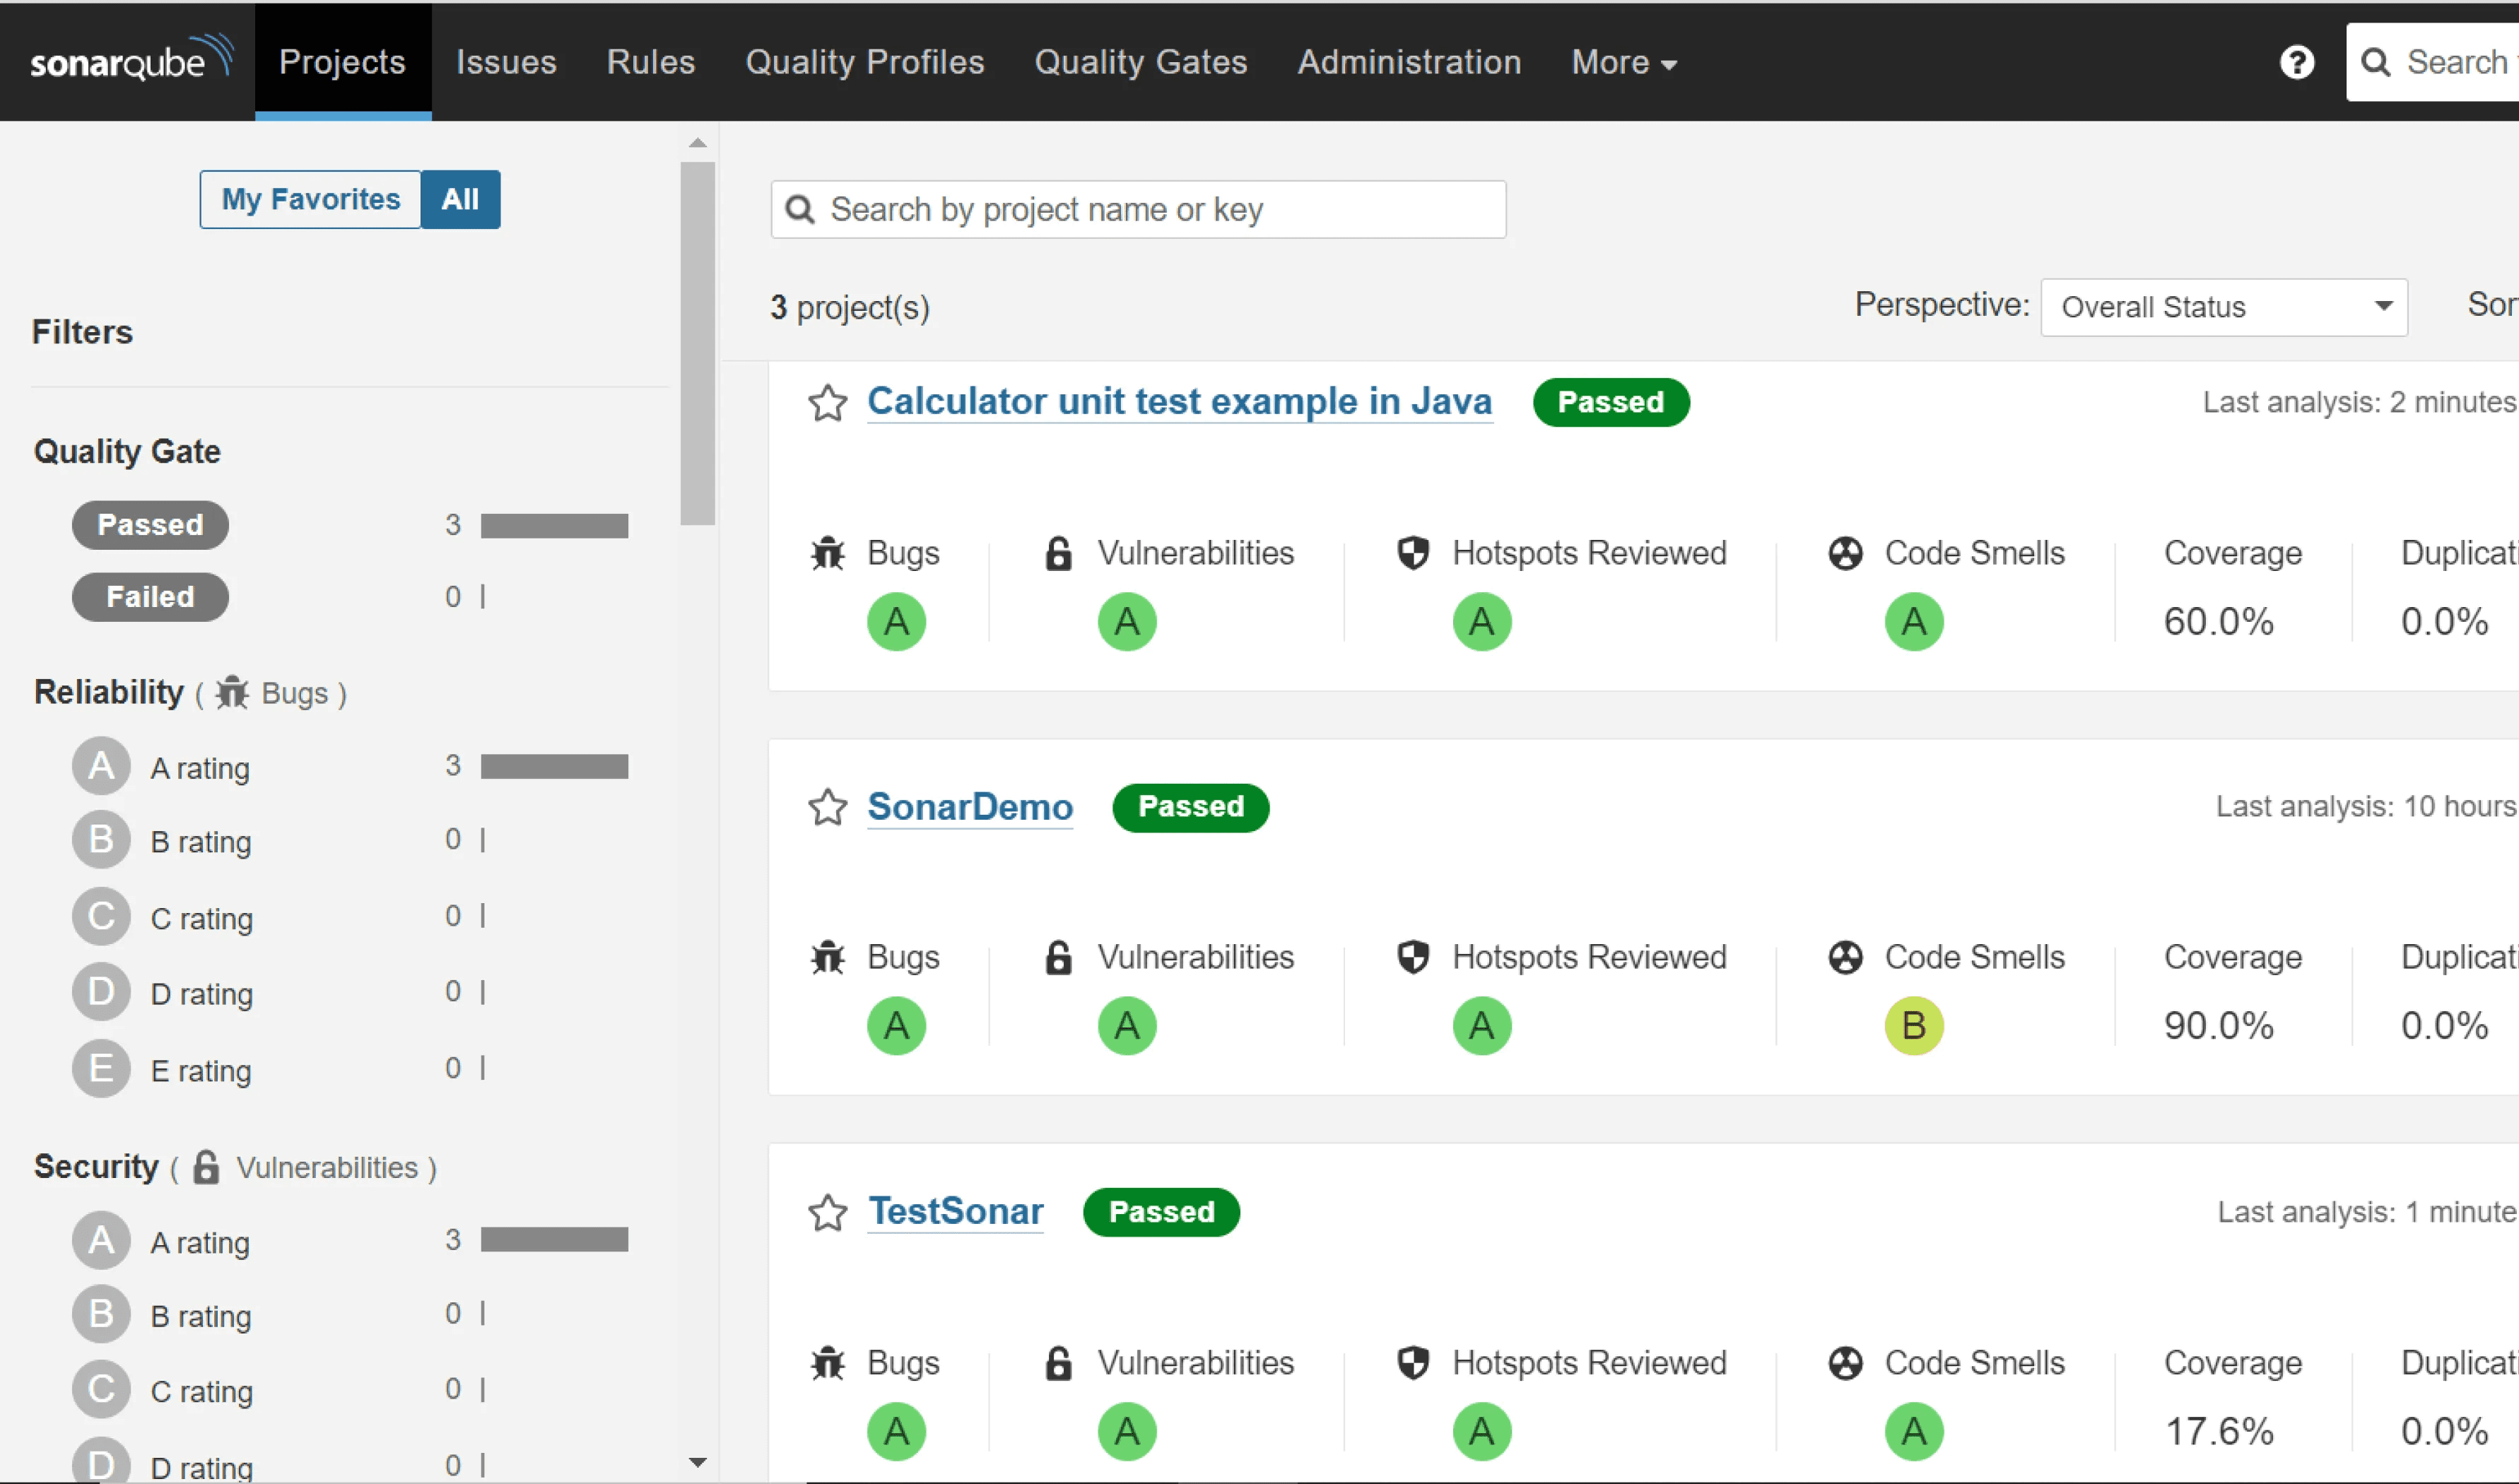The height and width of the screenshot is (1484, 2519).
Task: Star the SonarDemo project as favorite
Action: [x=827, y=807]
